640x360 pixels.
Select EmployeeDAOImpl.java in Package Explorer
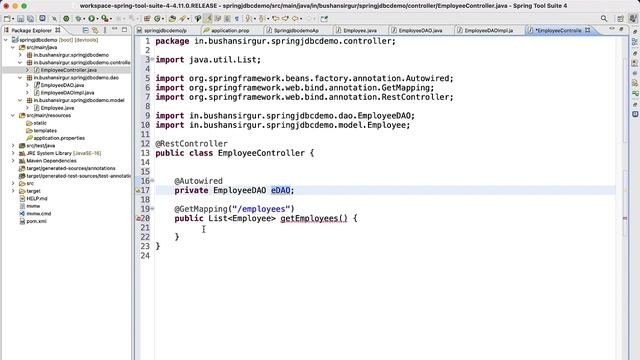(67, 93)
